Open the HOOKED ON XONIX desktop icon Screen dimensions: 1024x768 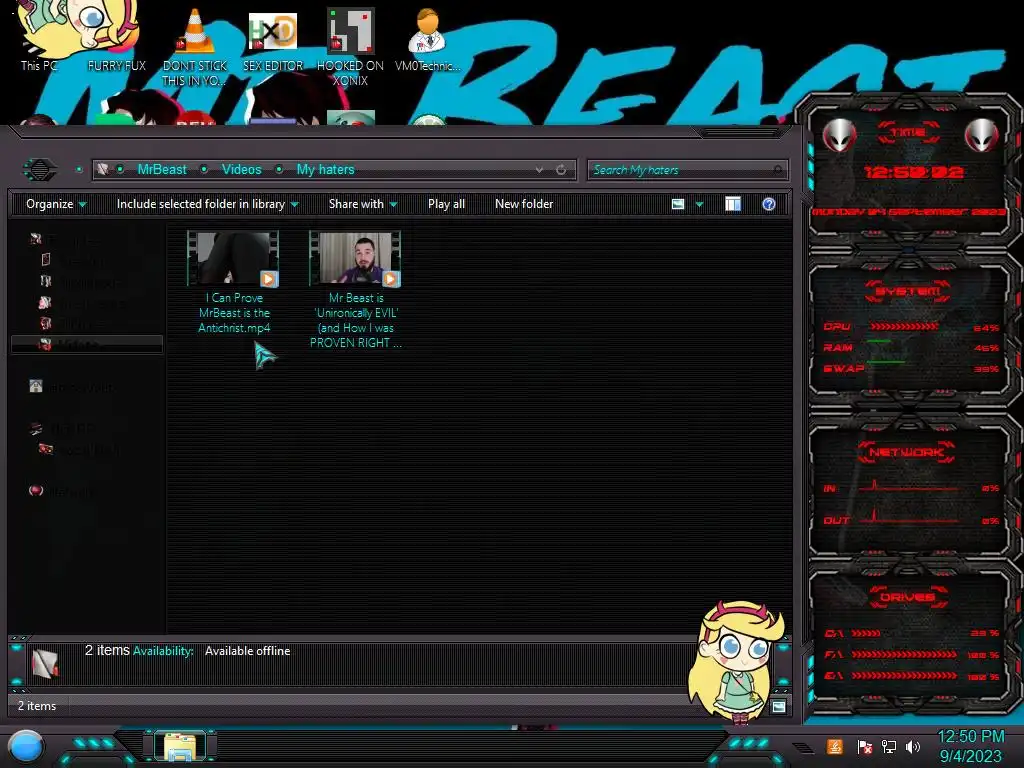click(x=350, y=47)
